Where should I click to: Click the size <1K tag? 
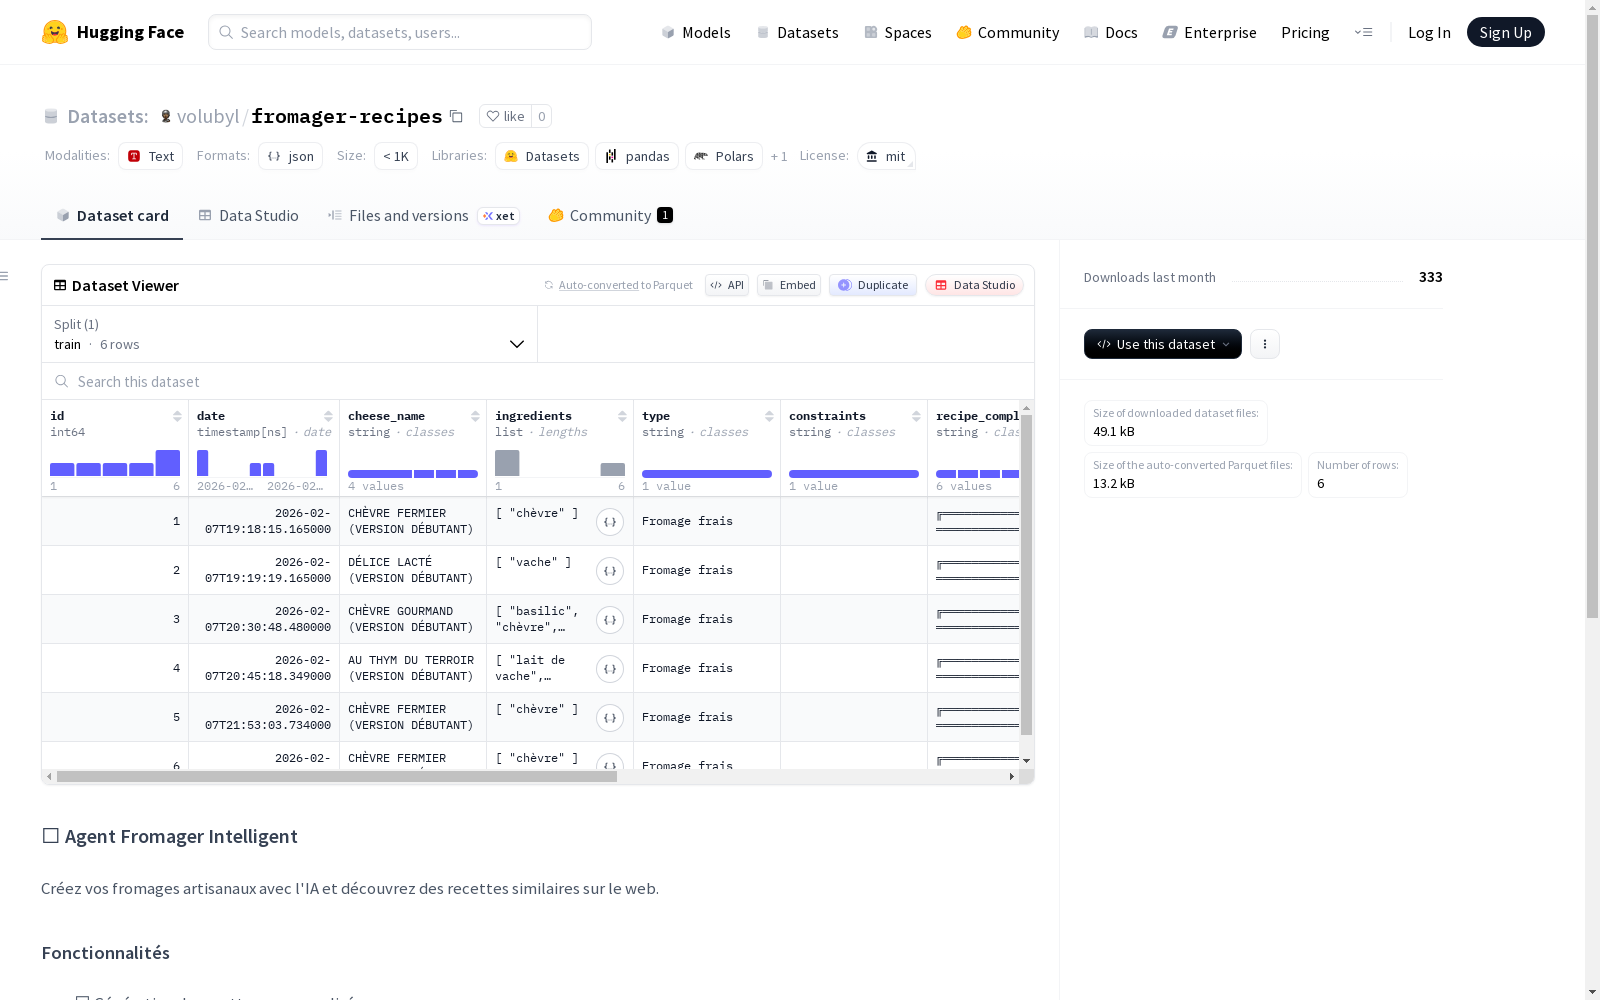(396, 156)
